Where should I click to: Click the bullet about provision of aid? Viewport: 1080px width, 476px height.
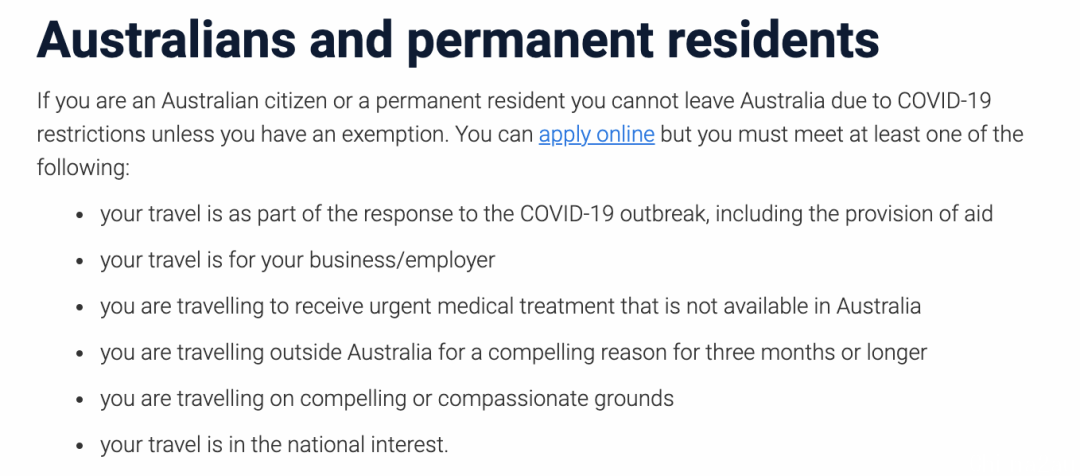547,214
